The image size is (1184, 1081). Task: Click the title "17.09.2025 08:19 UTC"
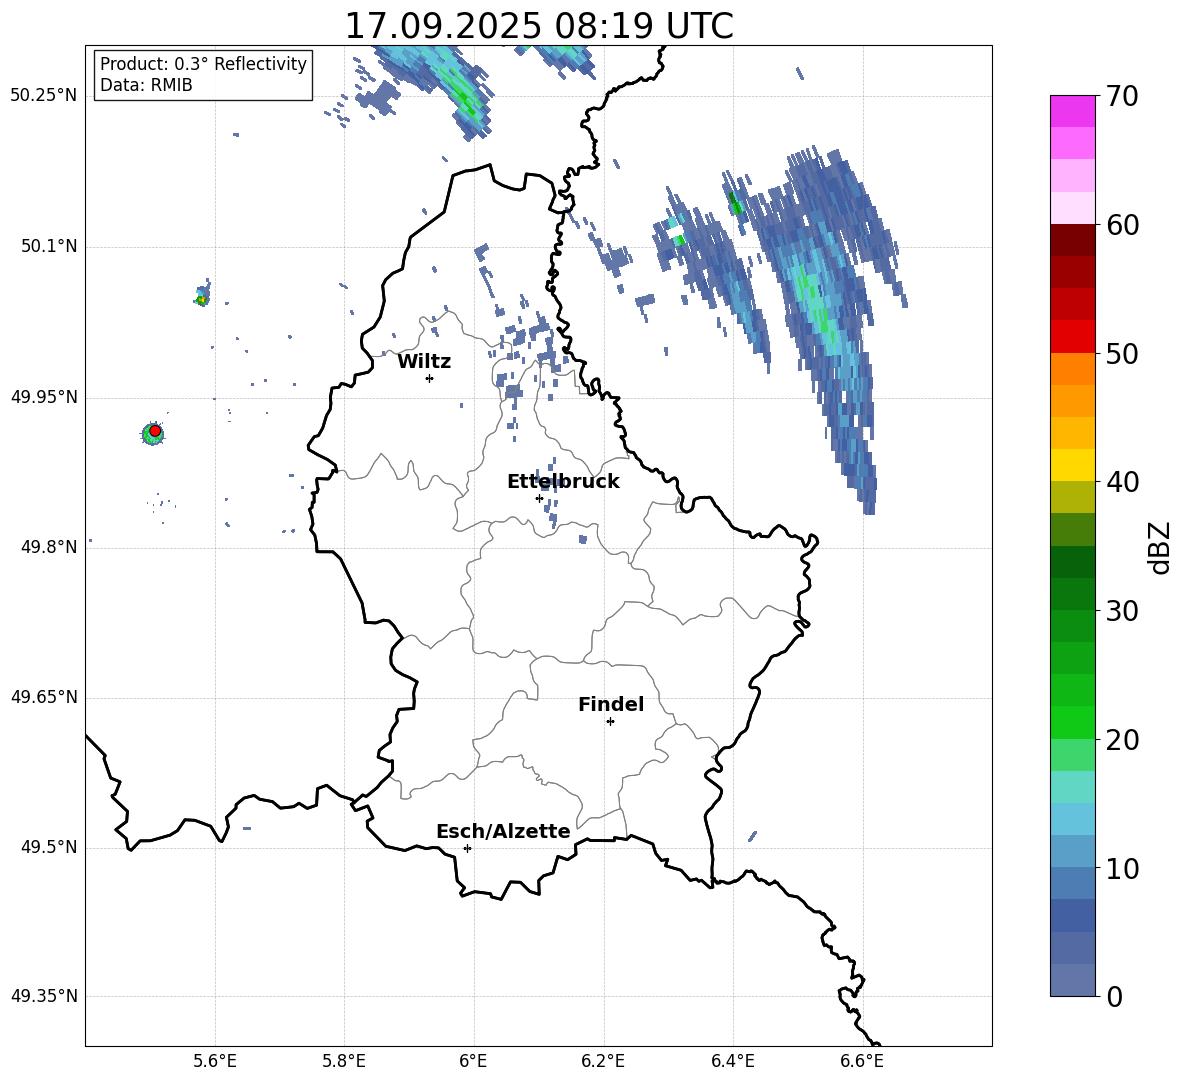[538, 26]
